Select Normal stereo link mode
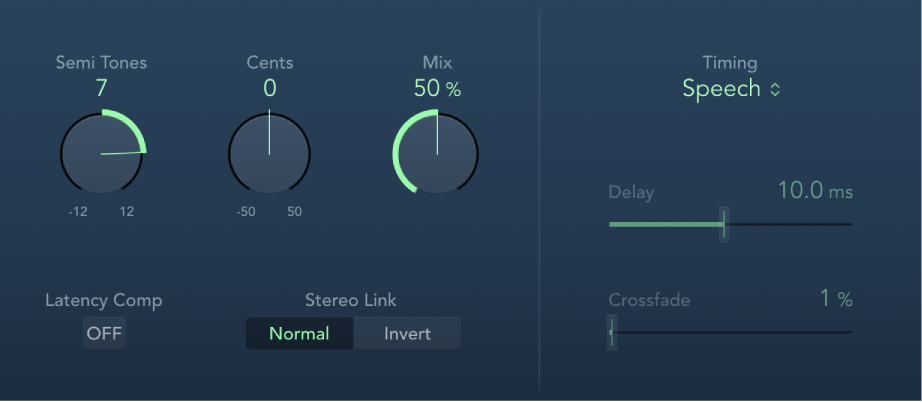The width and height of the screenshot is (922, 402). coord(299,333)
